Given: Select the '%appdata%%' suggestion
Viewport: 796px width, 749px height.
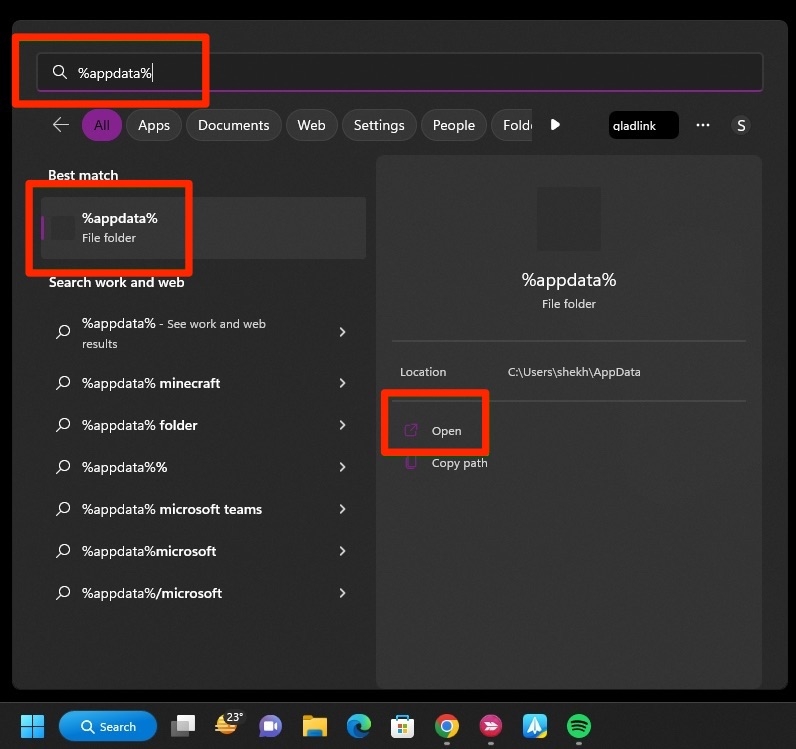Looking at the screenshot, I should (203, 467).
